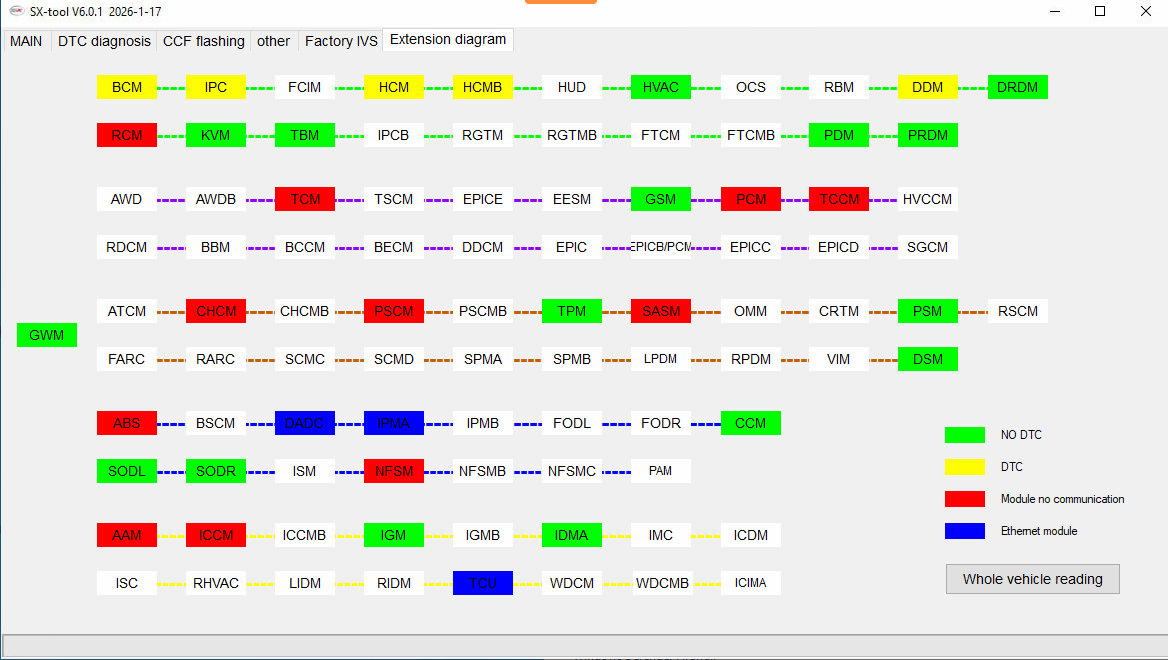1168x660 pixels.
Task: Select the Factory IVS tab
Action: [x=341, y=41]
